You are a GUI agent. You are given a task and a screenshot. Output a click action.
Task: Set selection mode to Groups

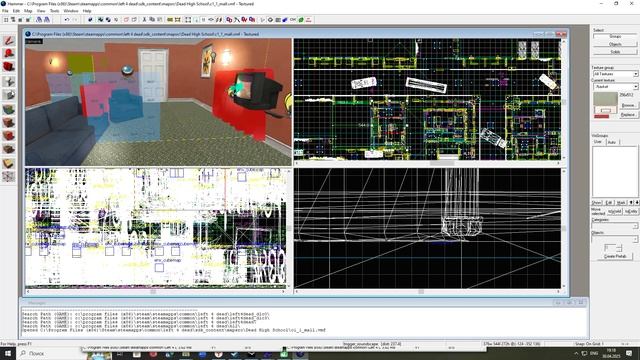click(x=615, y=37)
